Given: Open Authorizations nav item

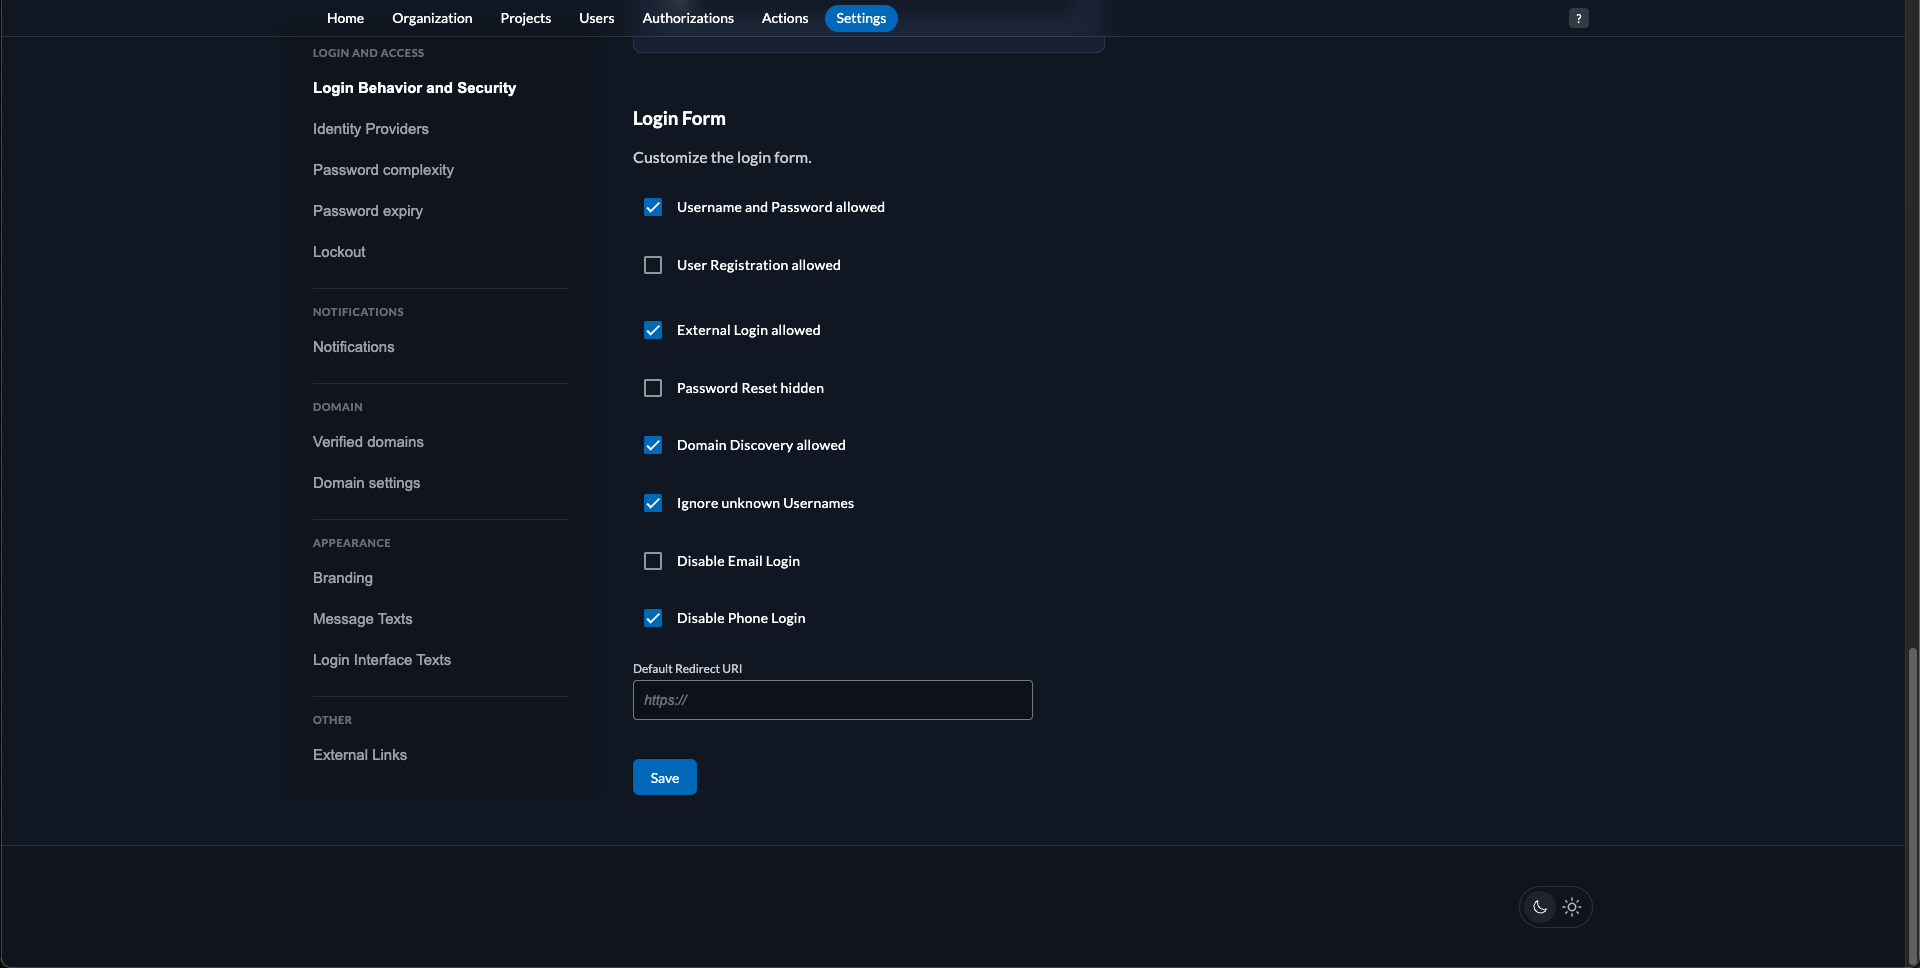Looking at the screenshot, I should point(688,18).
